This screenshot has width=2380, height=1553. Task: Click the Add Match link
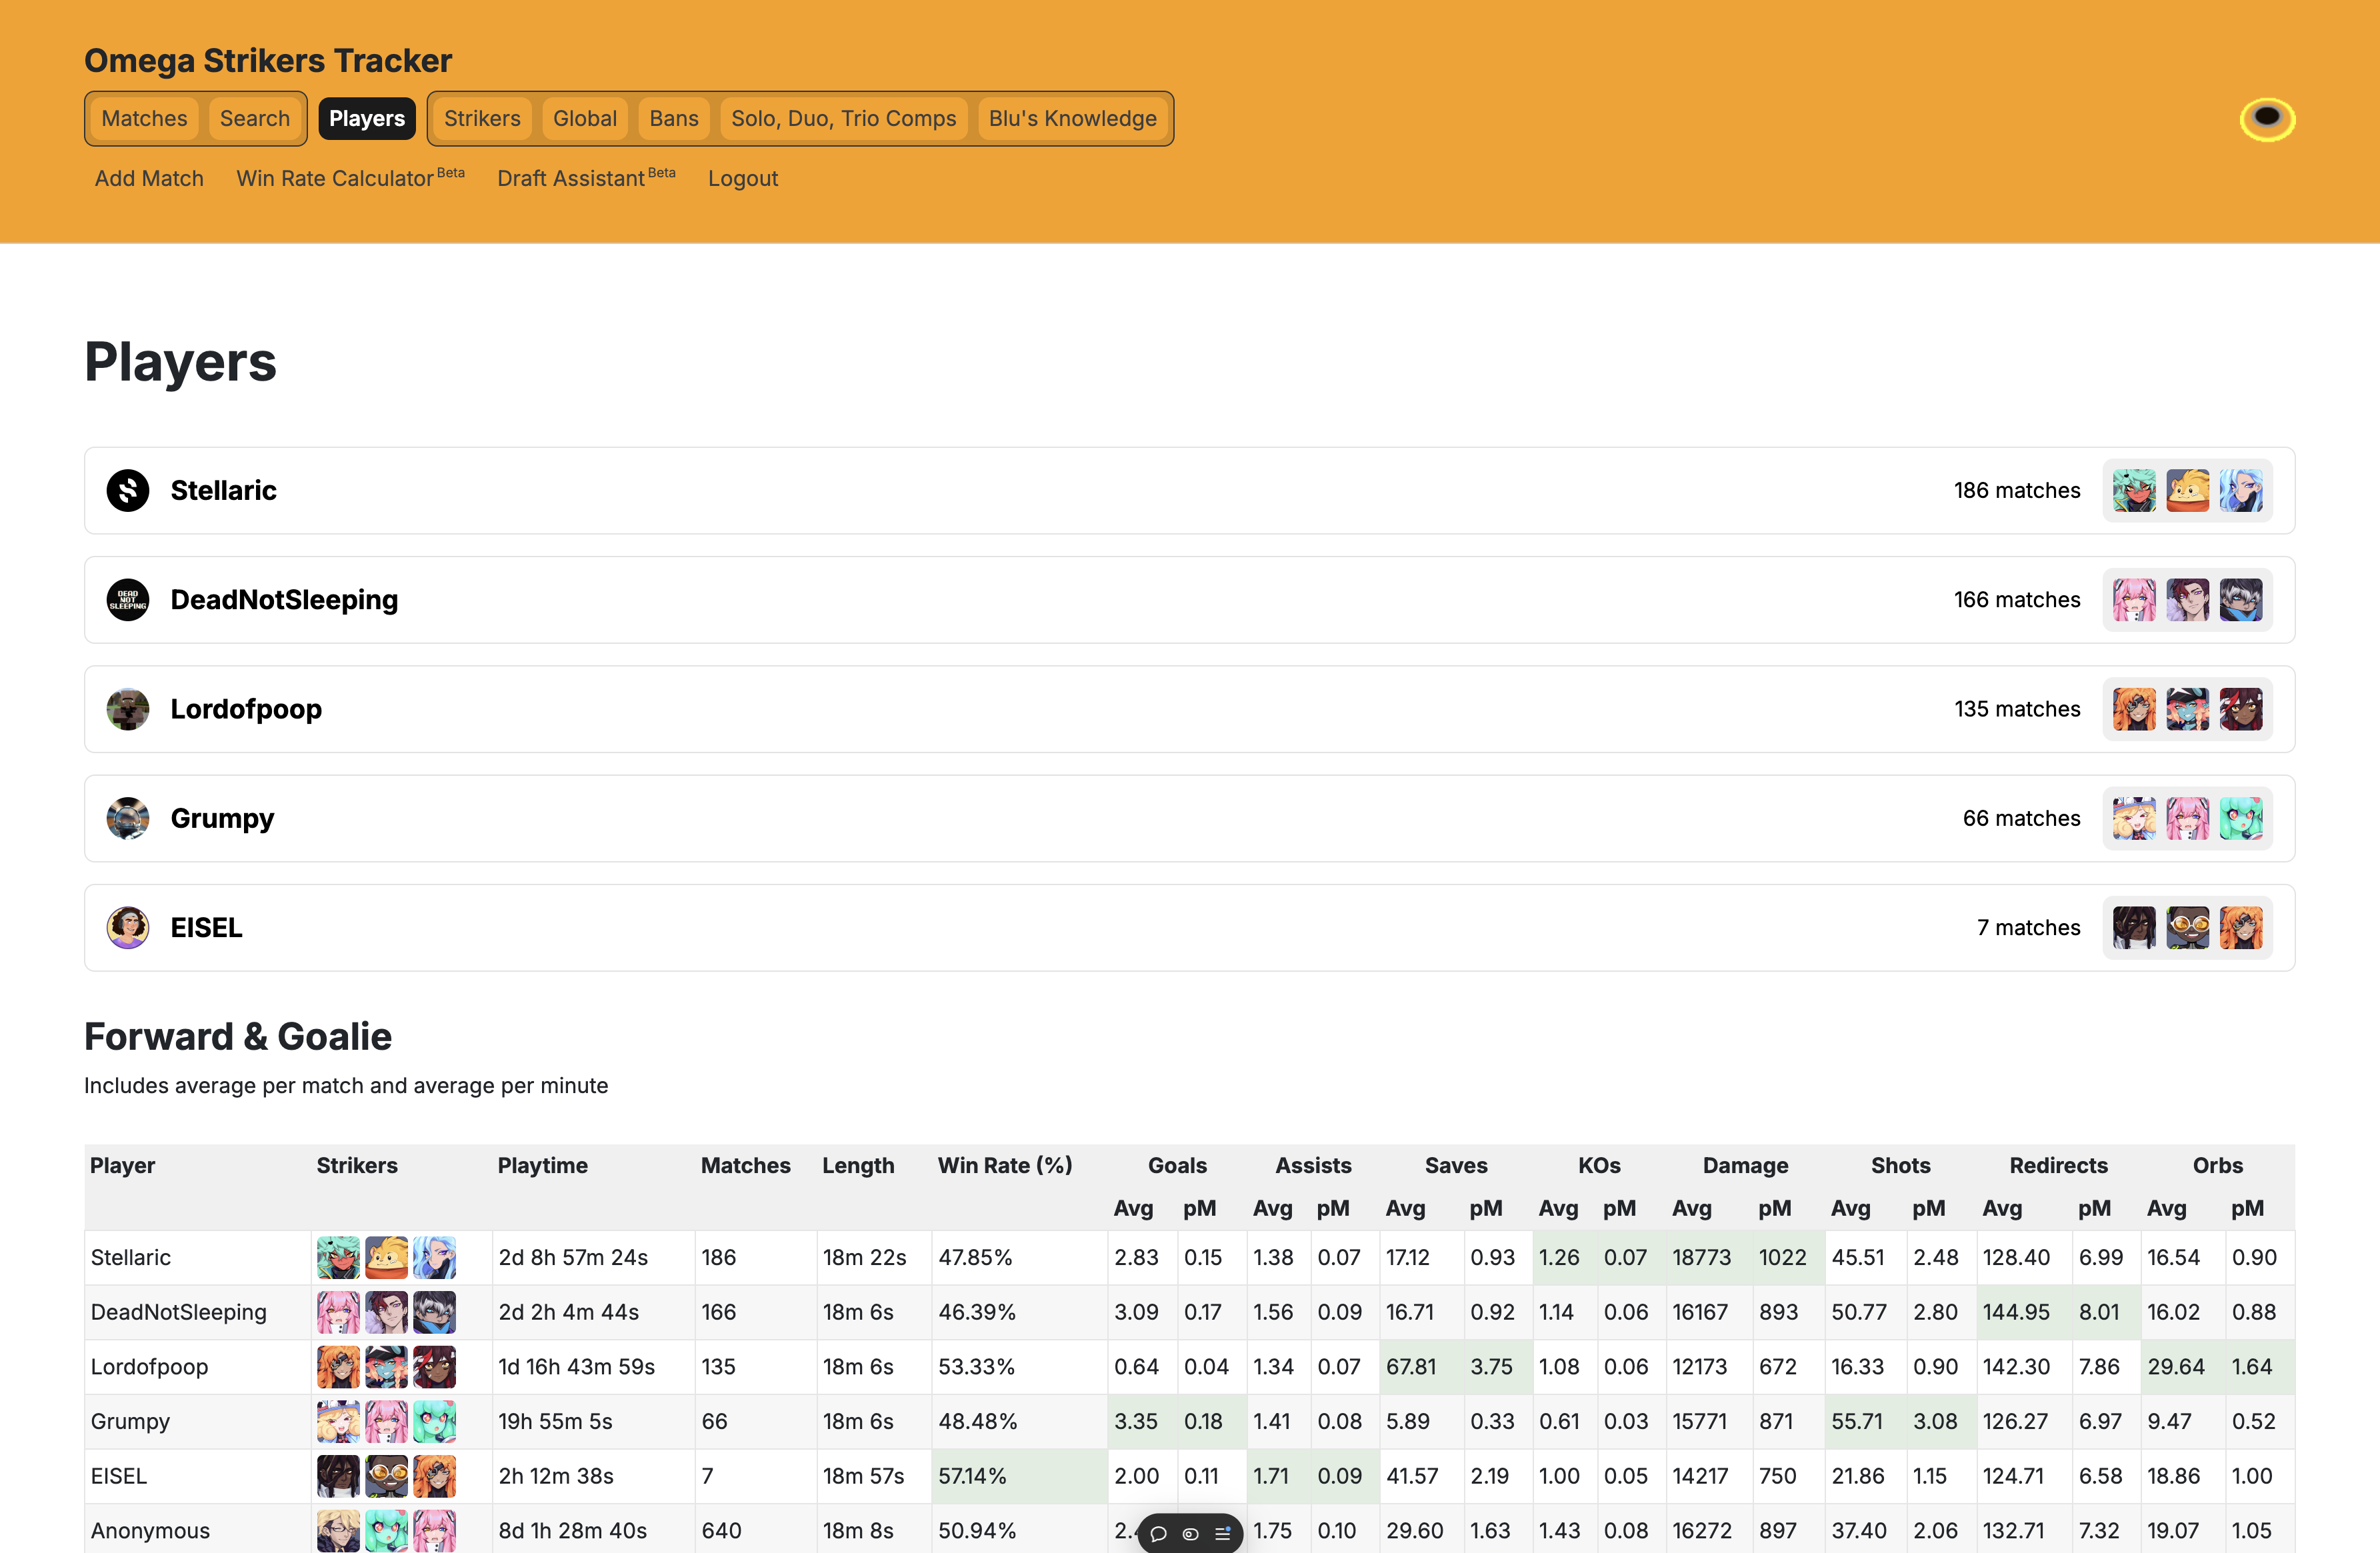pyautogui.click(x=149, y=178)
